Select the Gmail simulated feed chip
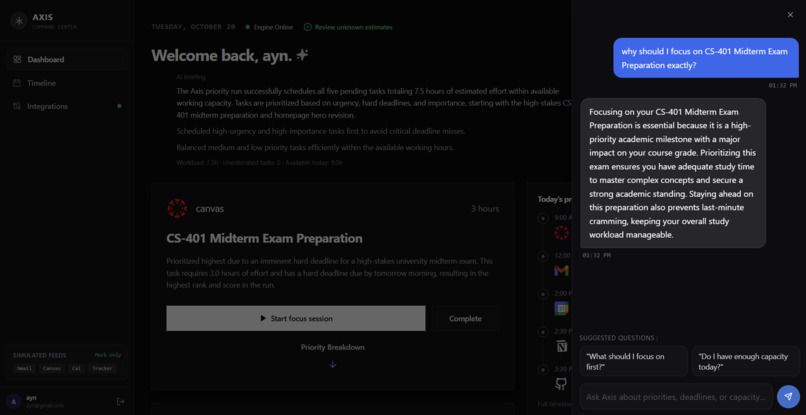Screen dimensions: 806x415 tap(24, 368)
